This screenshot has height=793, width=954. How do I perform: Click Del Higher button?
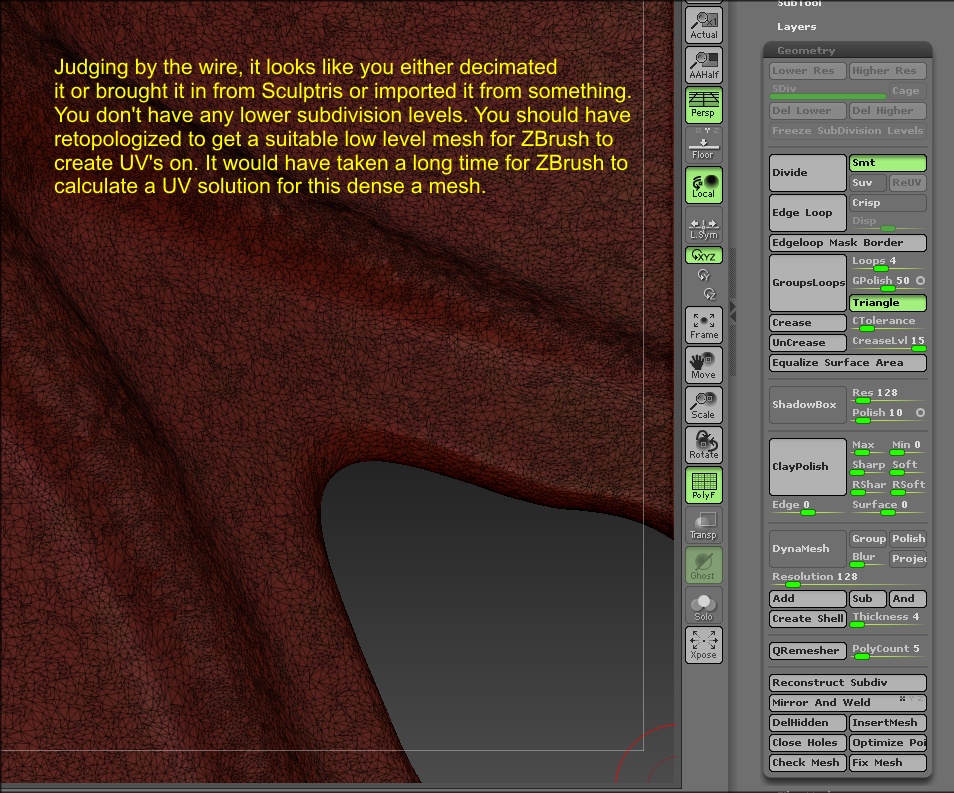[888, 111]
